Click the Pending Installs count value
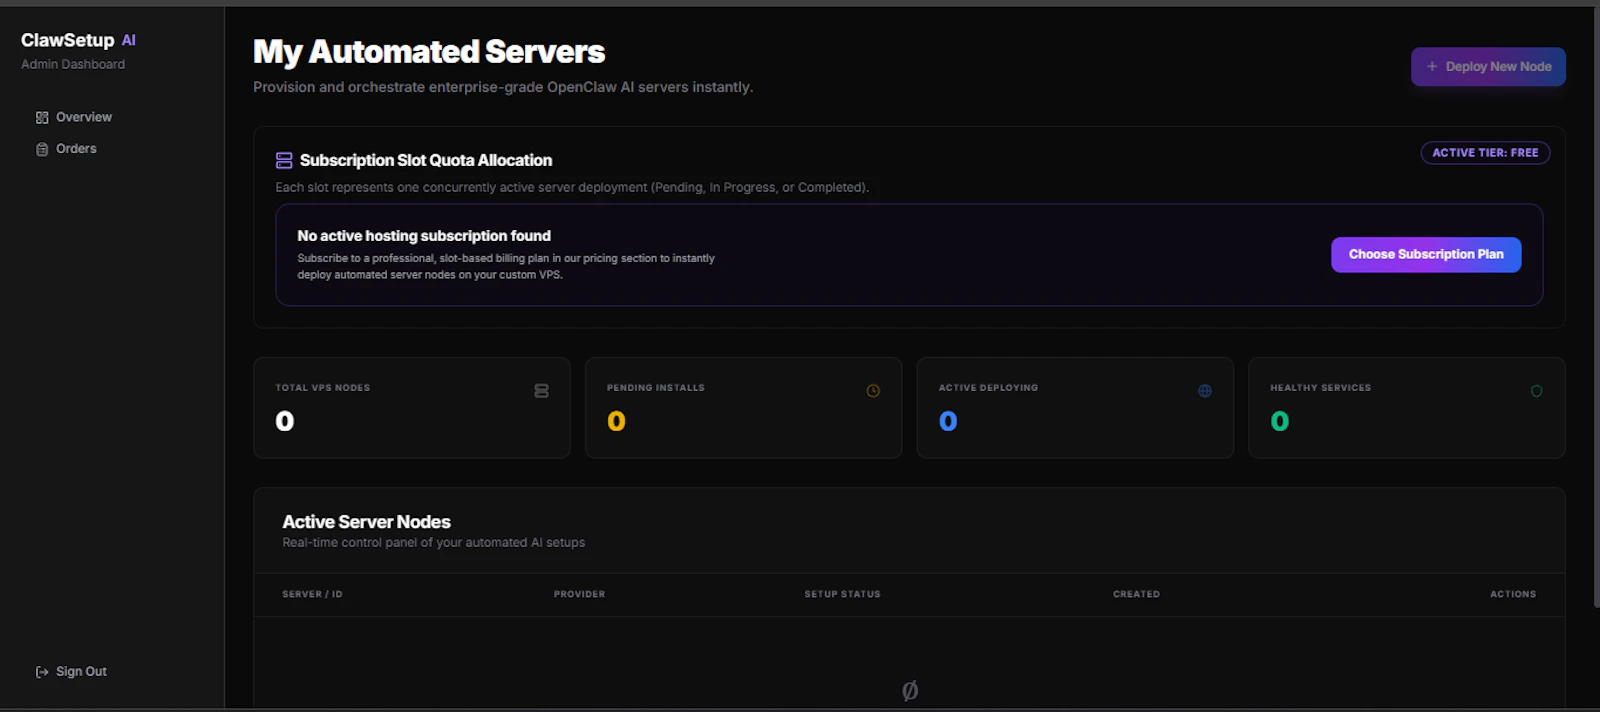The width and height of the screenshot is (1600, 712). point(616,422)
